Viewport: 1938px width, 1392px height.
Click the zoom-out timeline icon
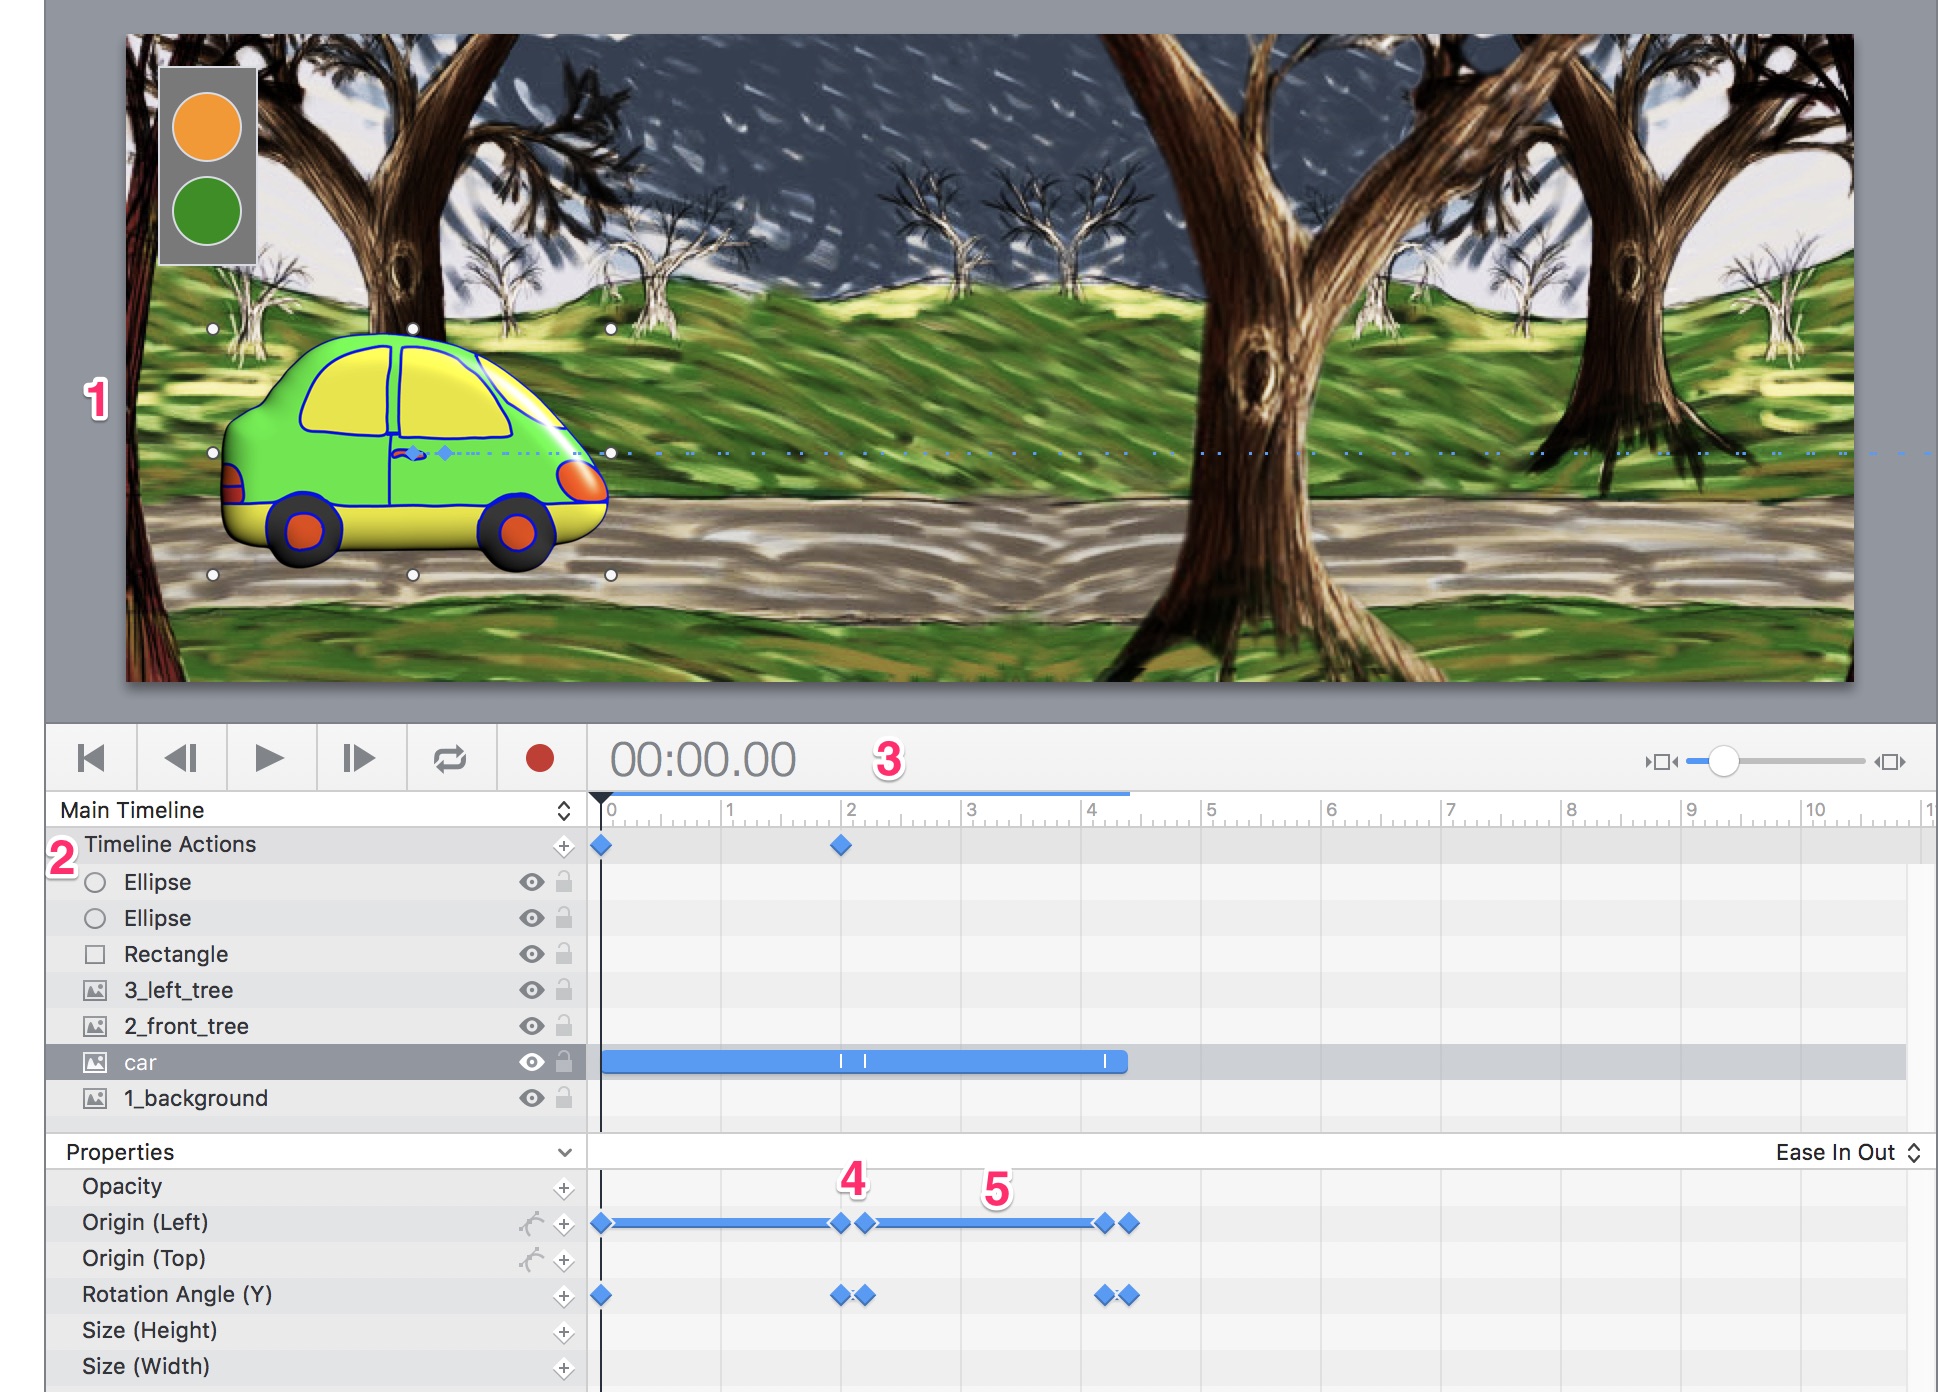(x=1662, y=762)
